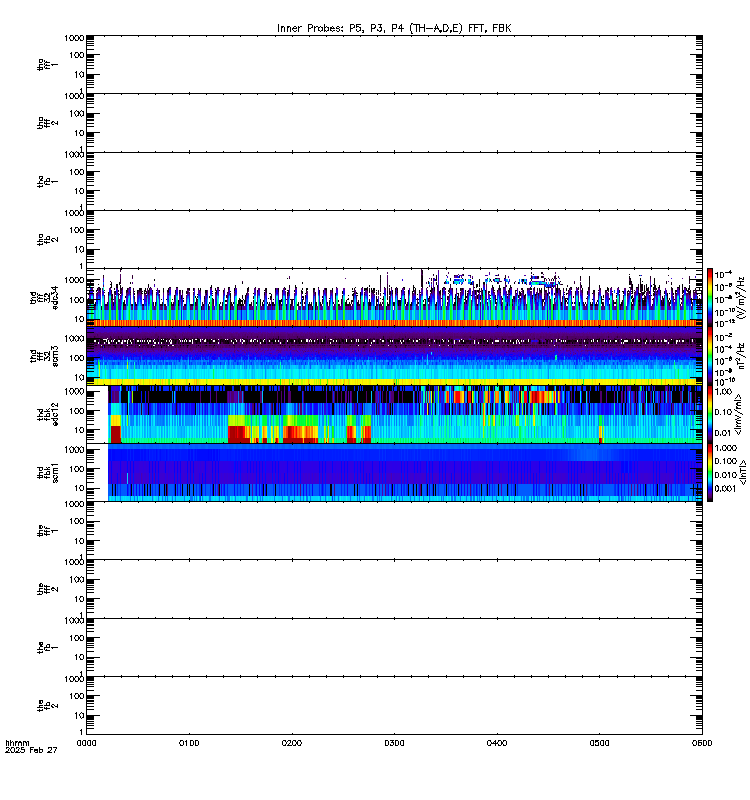Click the "tha fb 2" panel label
This screenshot has width=750, height=800.
pos(47,239)
